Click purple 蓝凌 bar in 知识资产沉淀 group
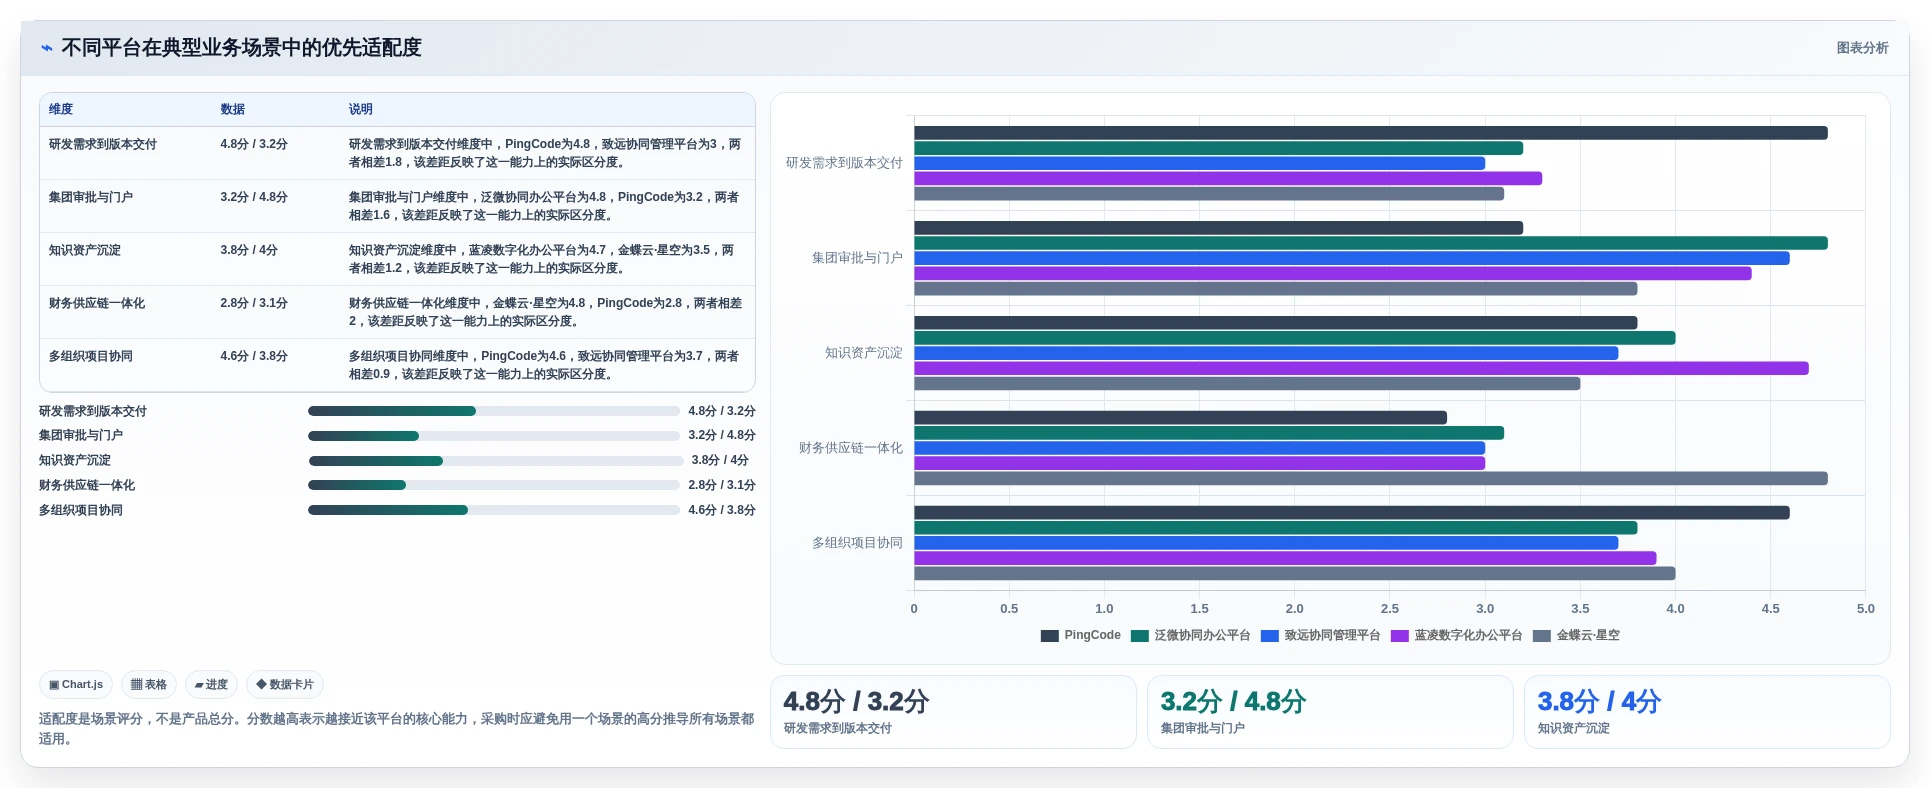Image resolution: width=1930 pixels, height=788 pixels. 1361,368
